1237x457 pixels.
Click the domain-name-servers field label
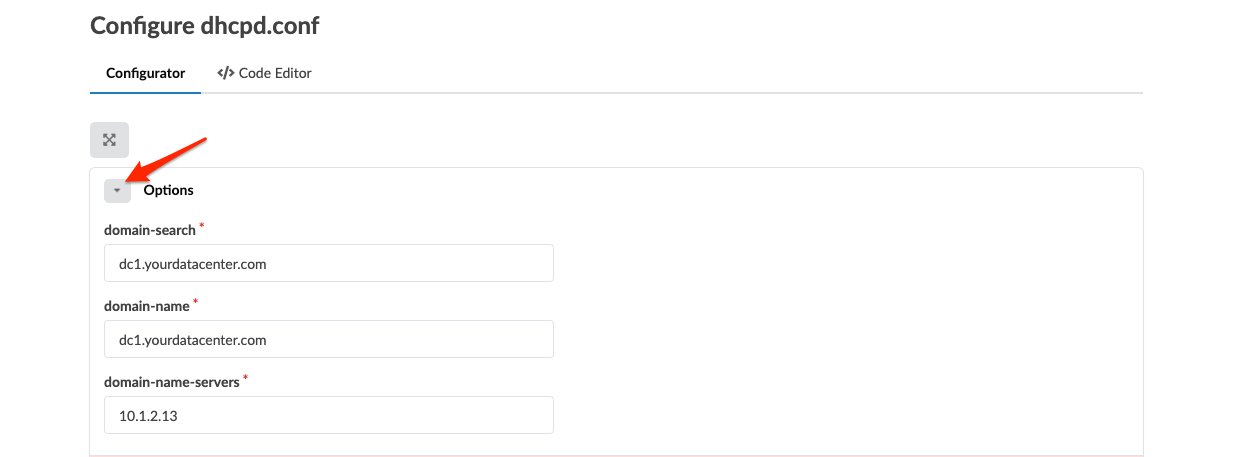pos(171,381)
